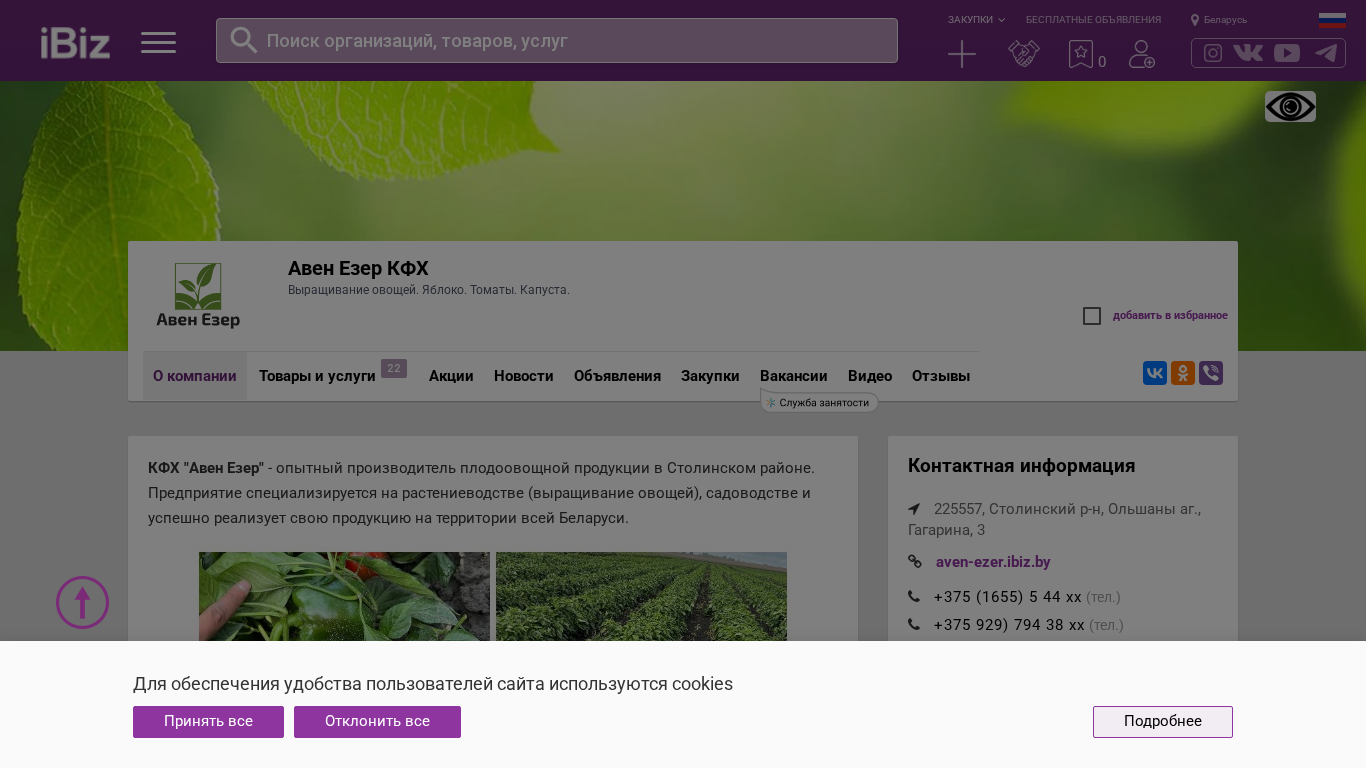Expand the Закупки dropdown

pos(976,20)
